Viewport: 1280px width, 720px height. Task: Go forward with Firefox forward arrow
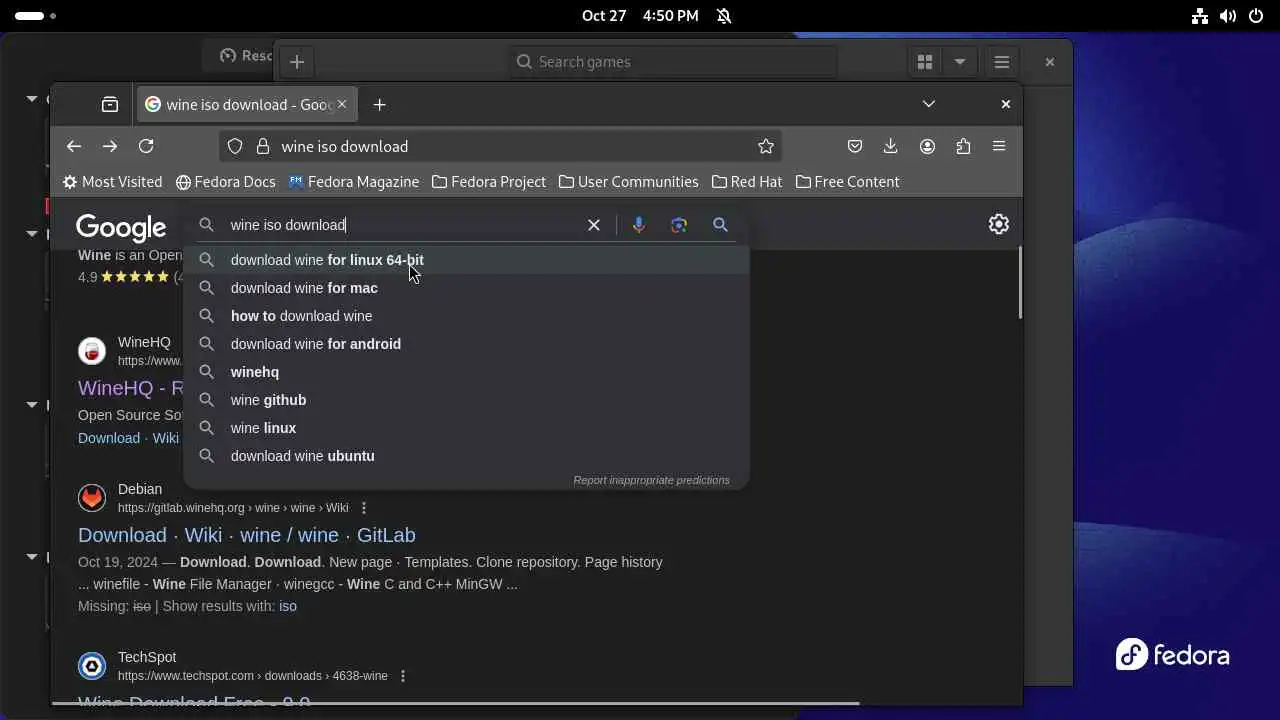(x=110, y=146)
